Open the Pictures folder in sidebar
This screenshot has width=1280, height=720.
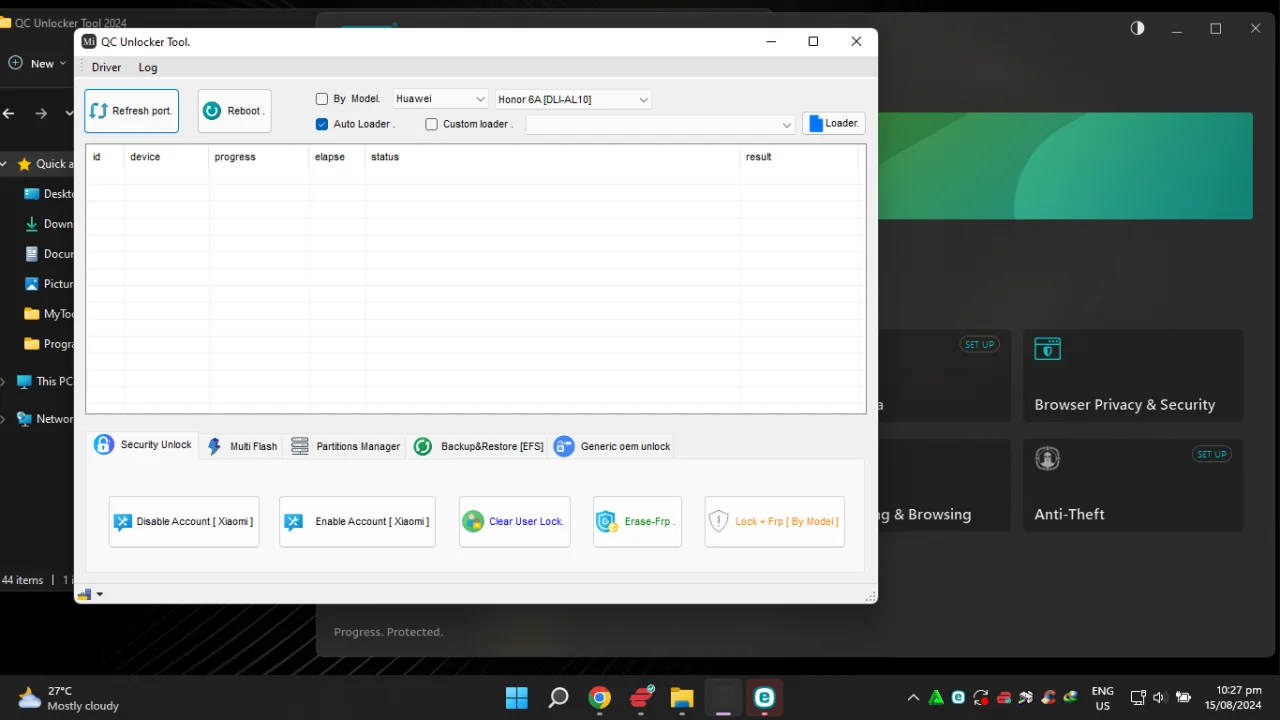coord(48,284)
